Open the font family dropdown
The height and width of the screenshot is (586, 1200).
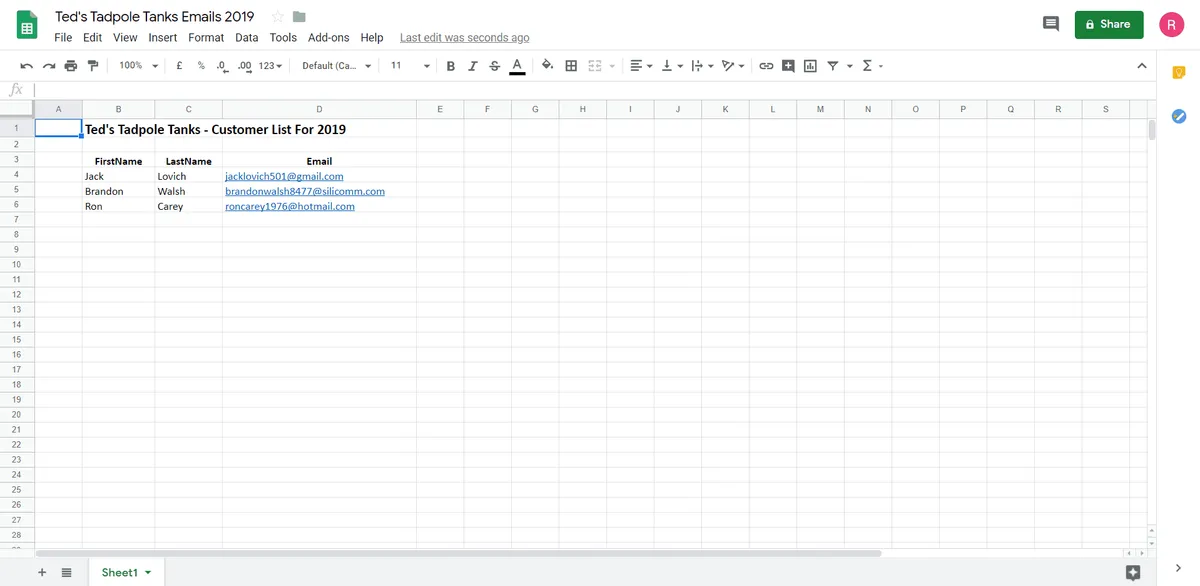coord(337,66)
